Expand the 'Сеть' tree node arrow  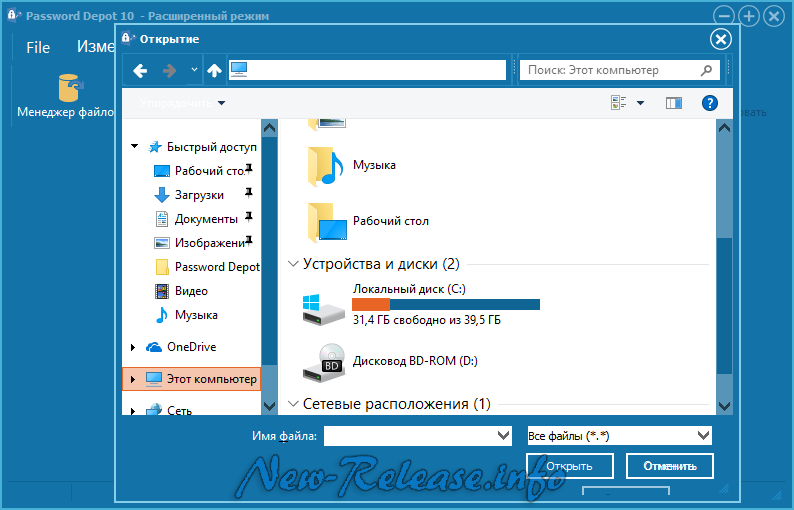133,411
